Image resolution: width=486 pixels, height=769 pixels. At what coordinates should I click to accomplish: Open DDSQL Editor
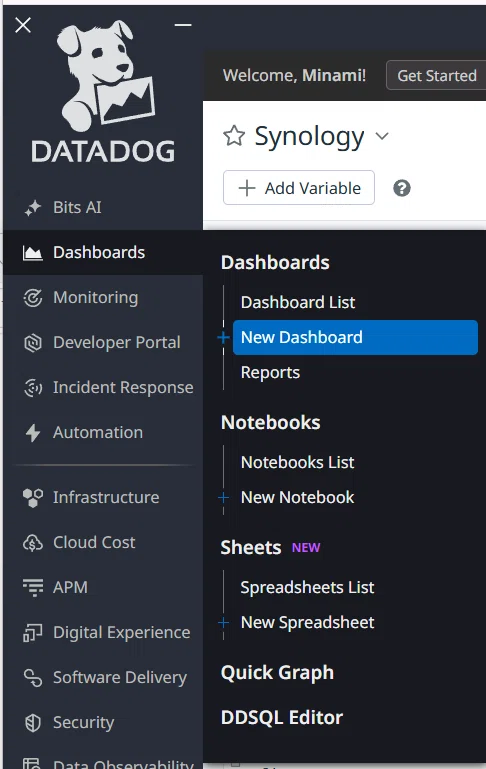[281, 718]
